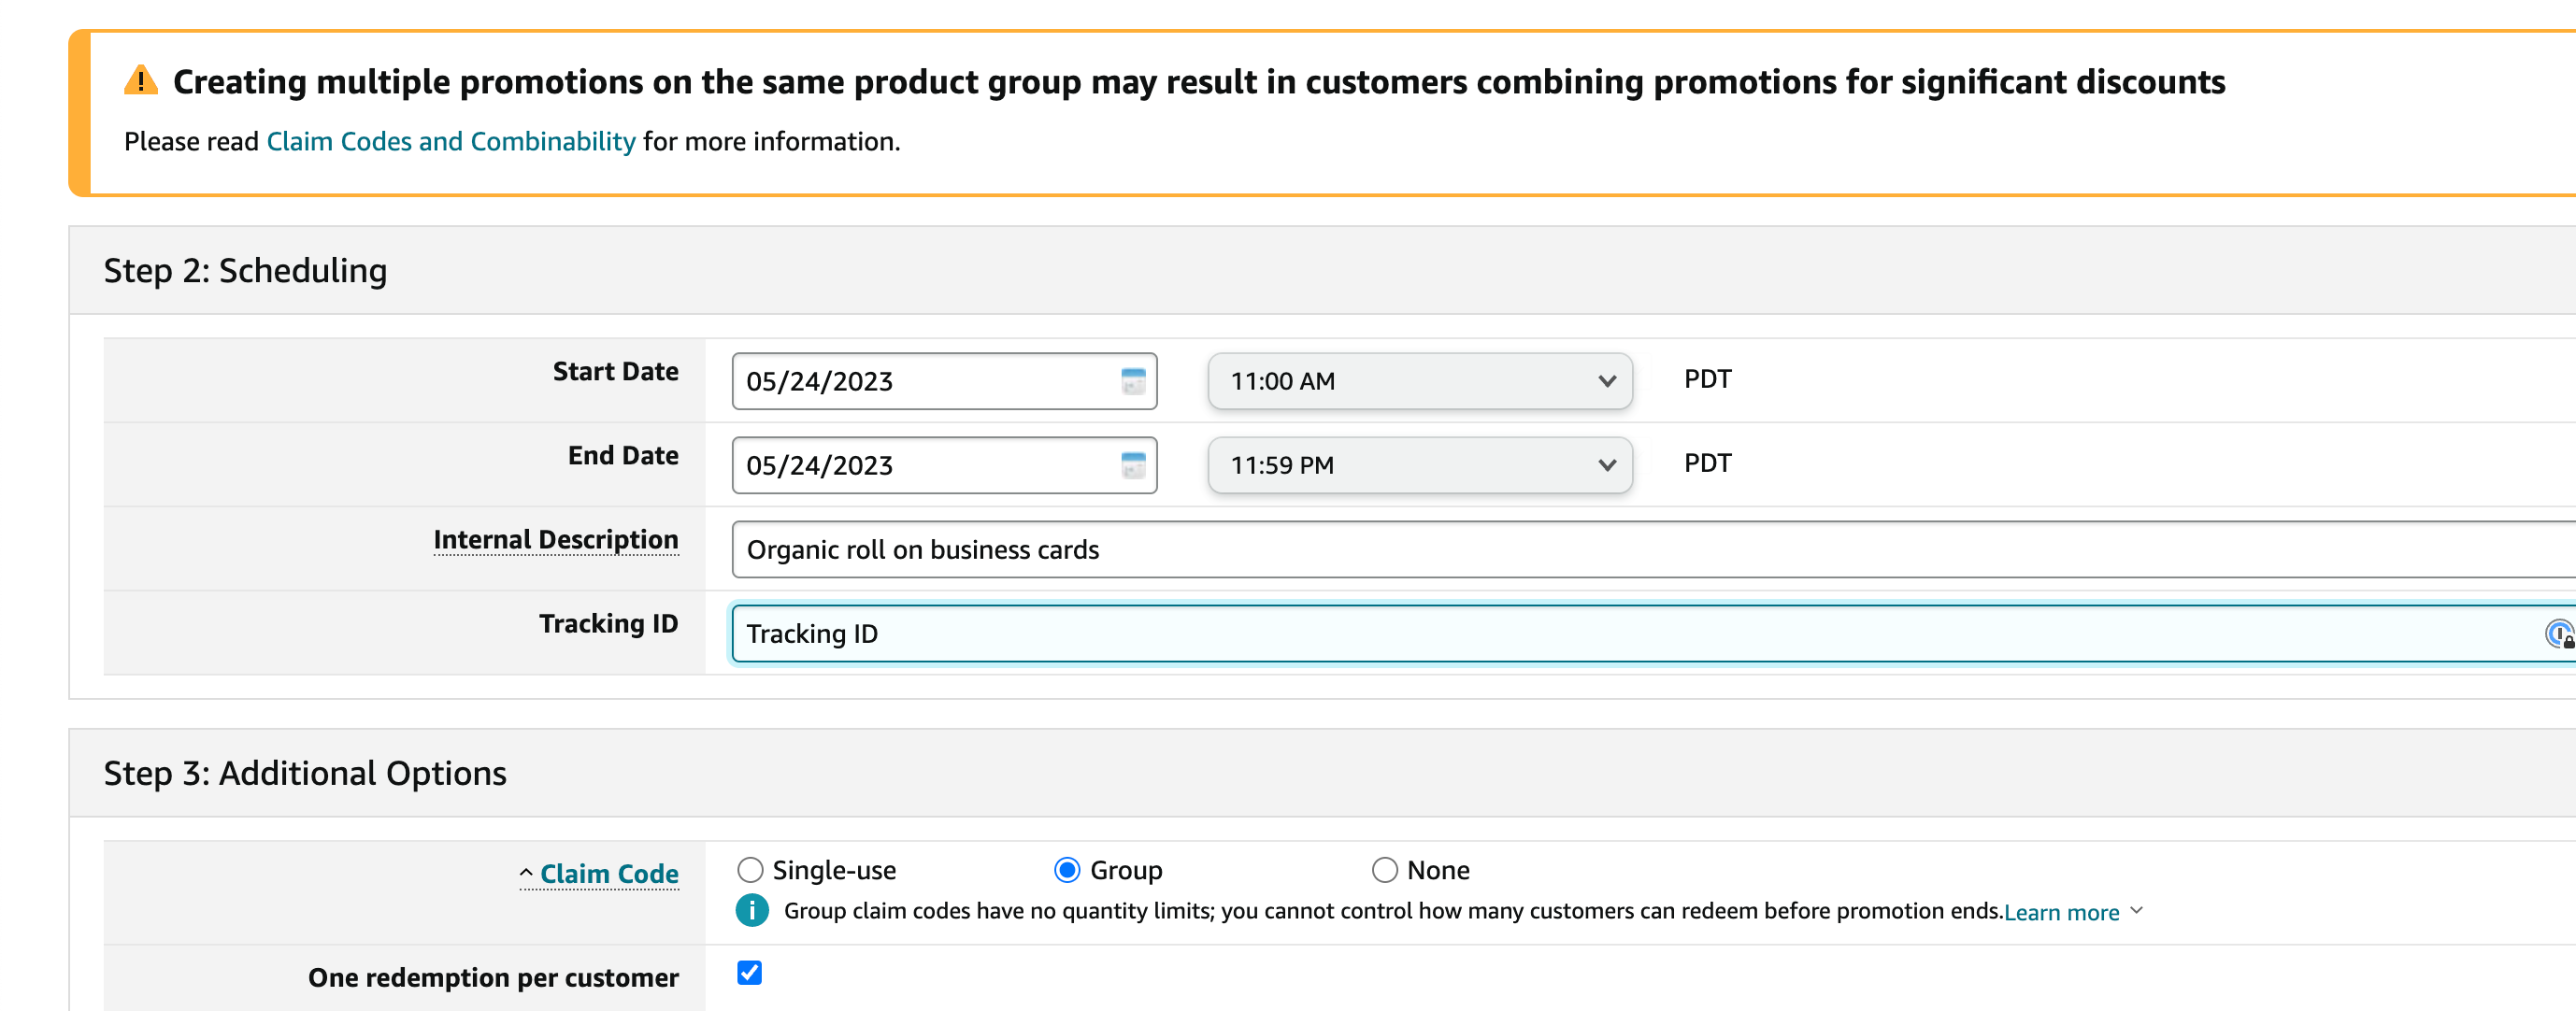Click password manager icon in Tracking ID field

2558,634
